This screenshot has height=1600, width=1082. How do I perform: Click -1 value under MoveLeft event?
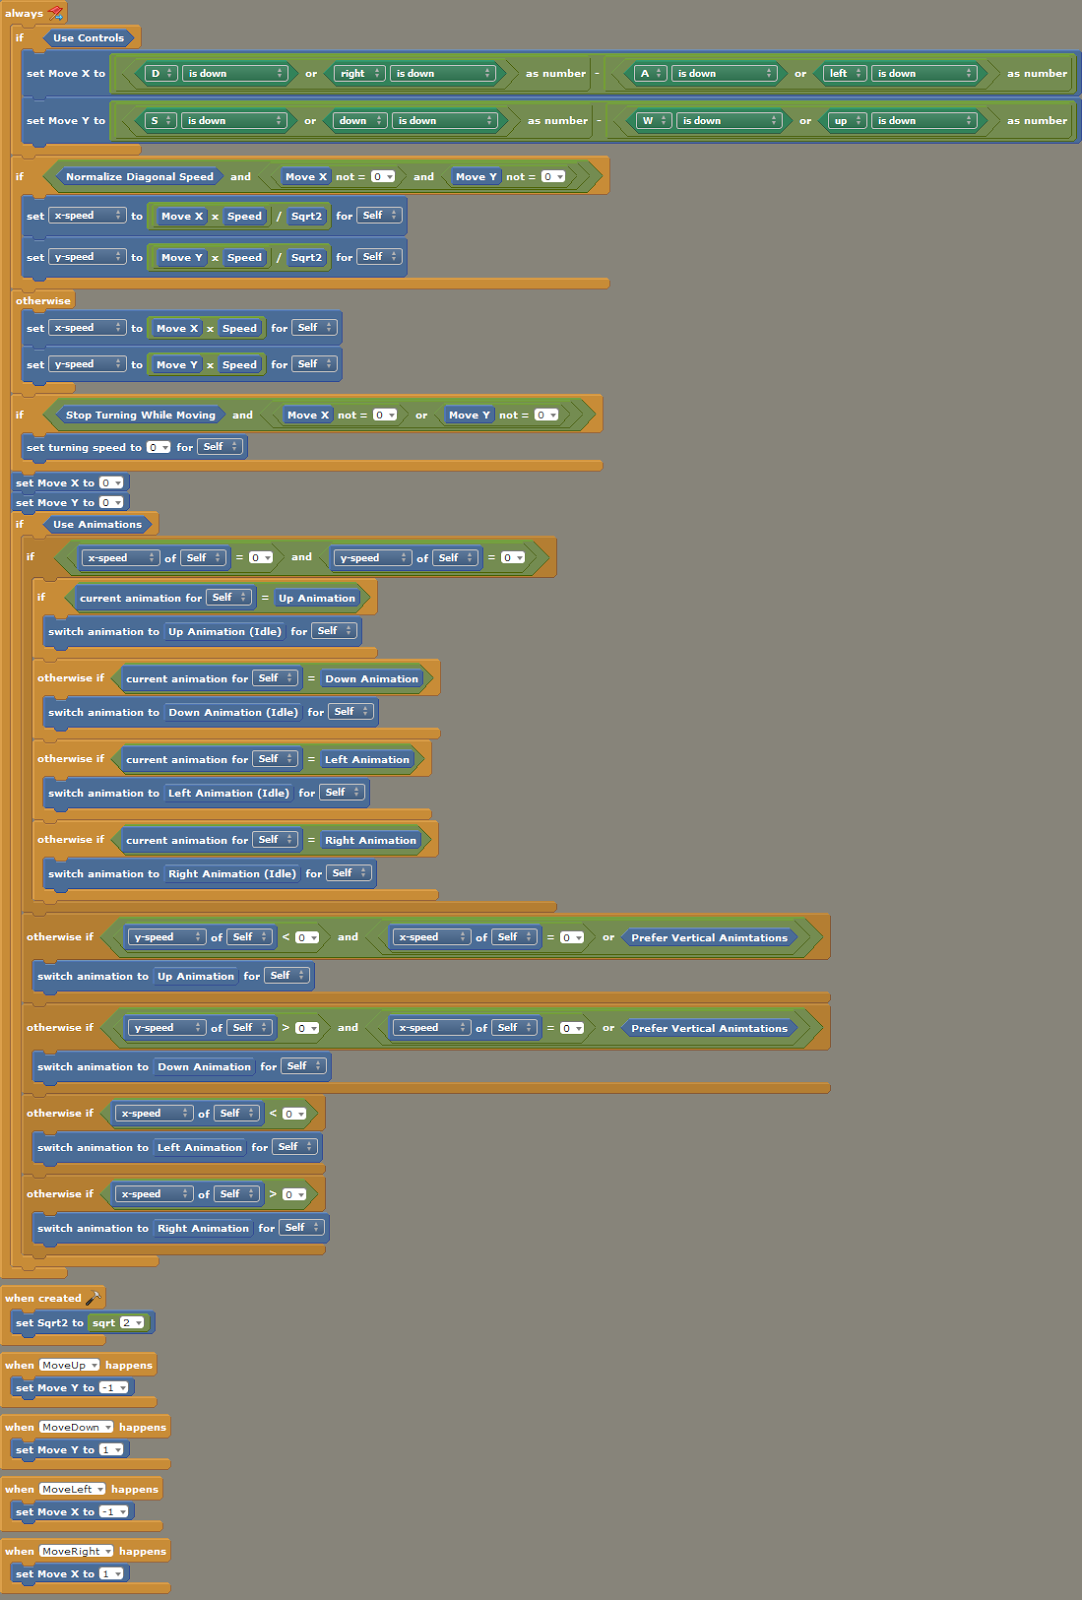(113, 1511)
